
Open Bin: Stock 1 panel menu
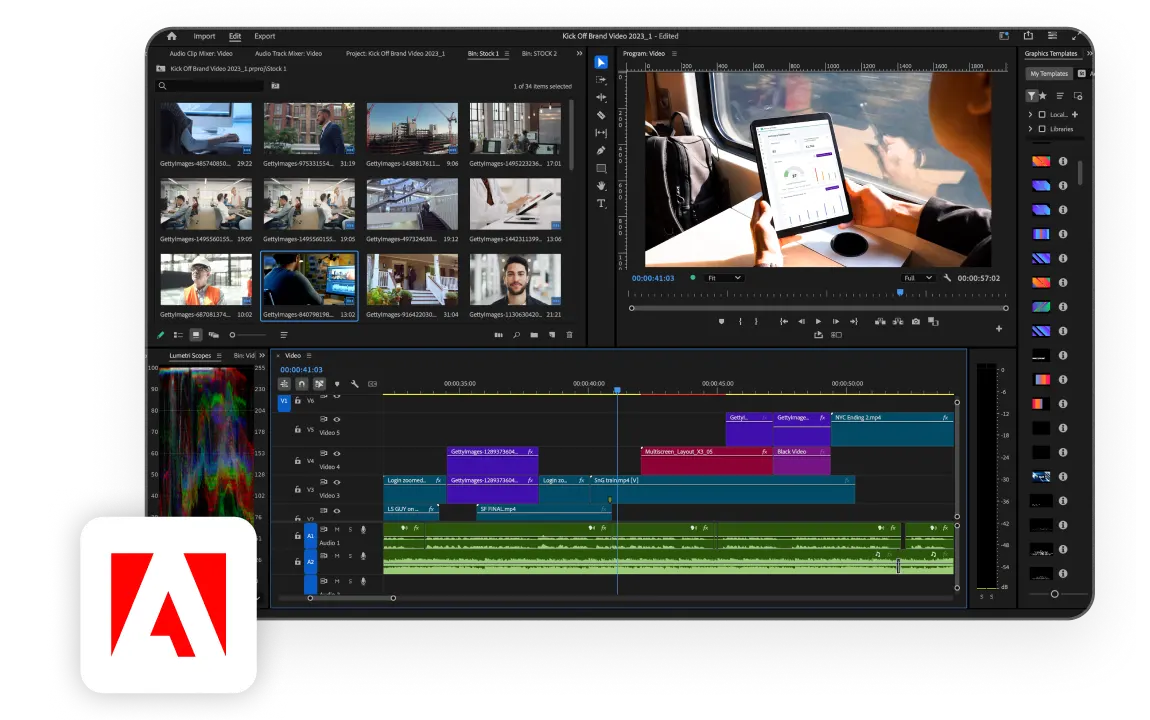pyautogui.click(x=507, y=54)
